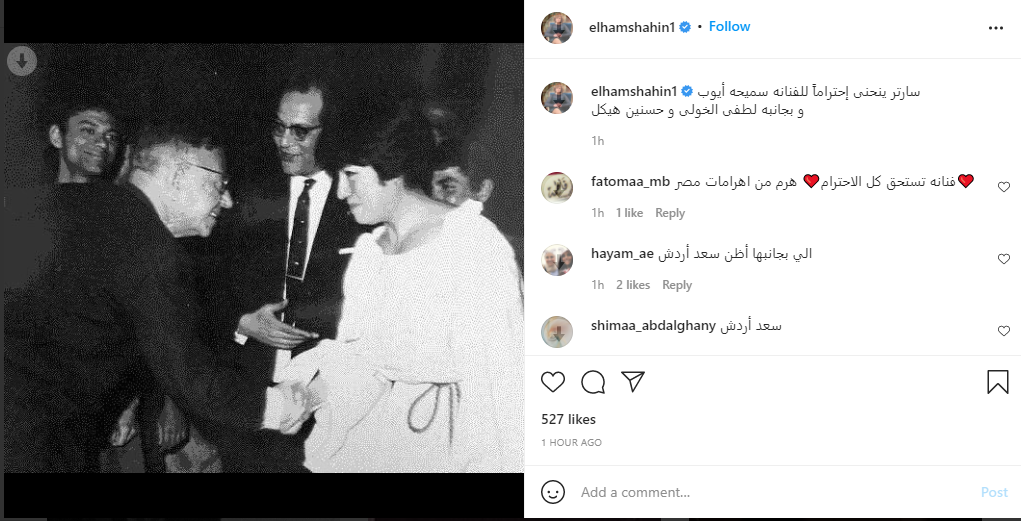Save post with bookmark icon
Viewport: 1021px width, 521px height.
[998, 382]
